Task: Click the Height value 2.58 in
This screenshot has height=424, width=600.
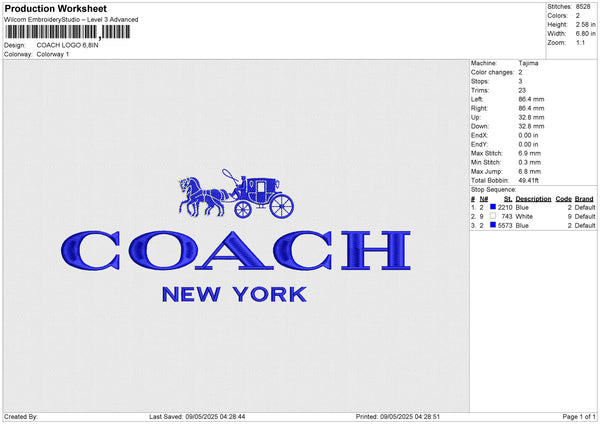Action: coord(585,24)
